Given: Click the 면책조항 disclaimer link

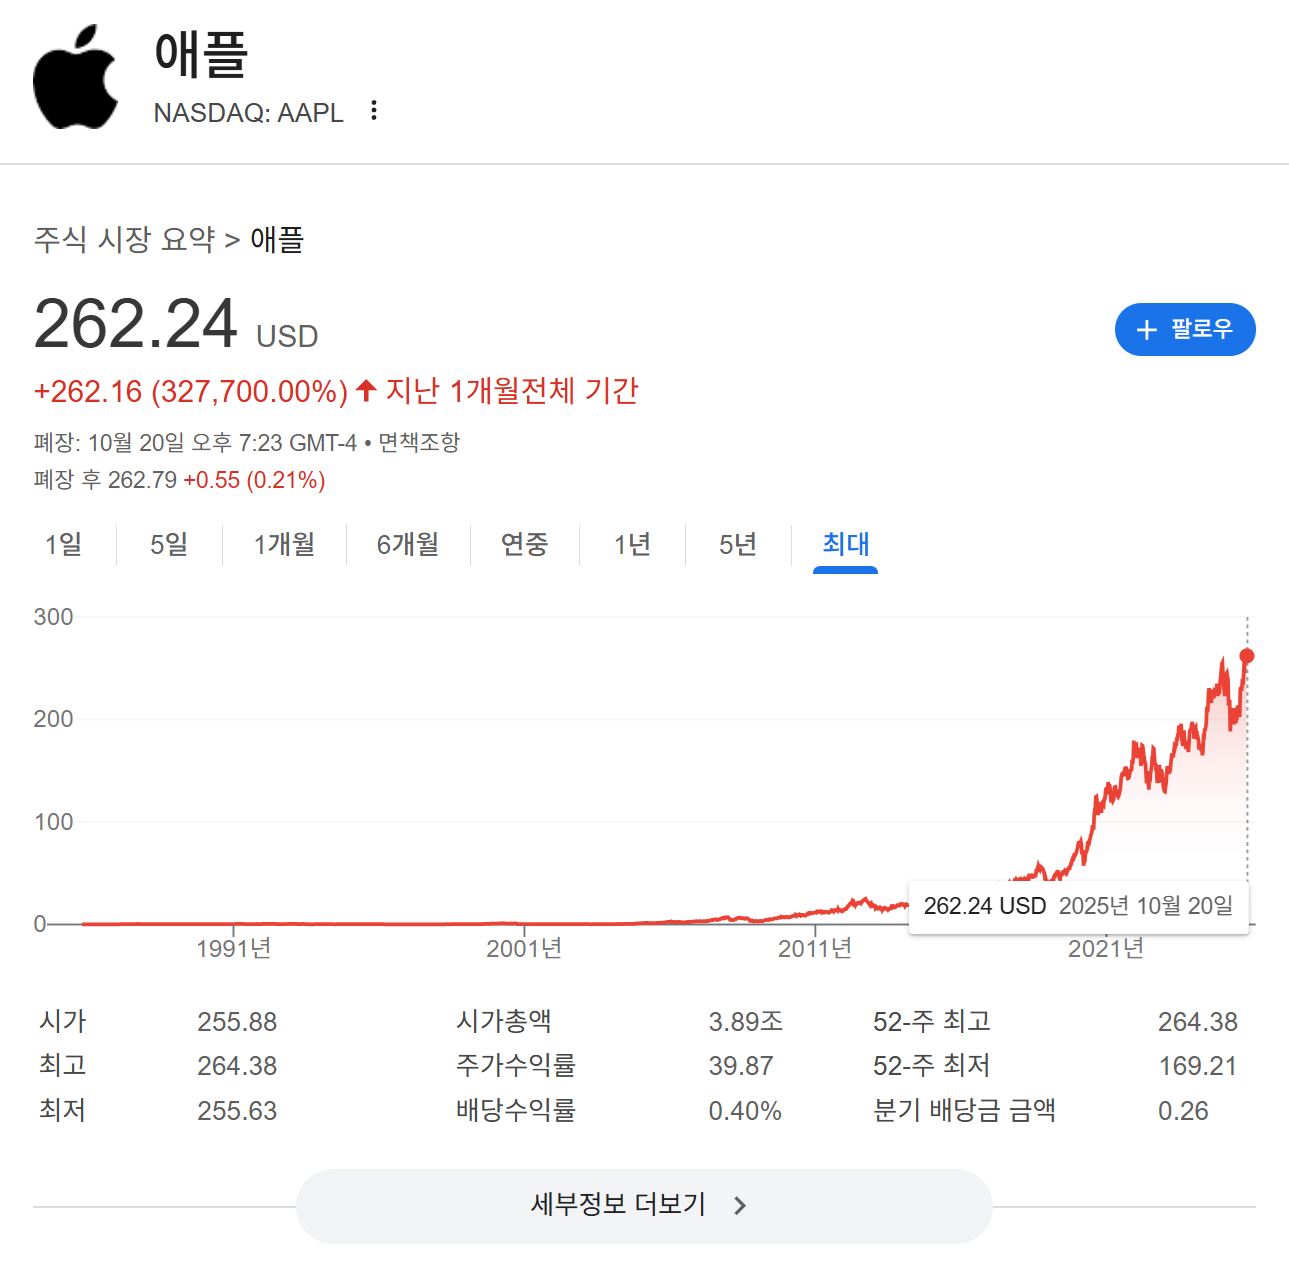Looking at the screenshot, I should 419,442.
